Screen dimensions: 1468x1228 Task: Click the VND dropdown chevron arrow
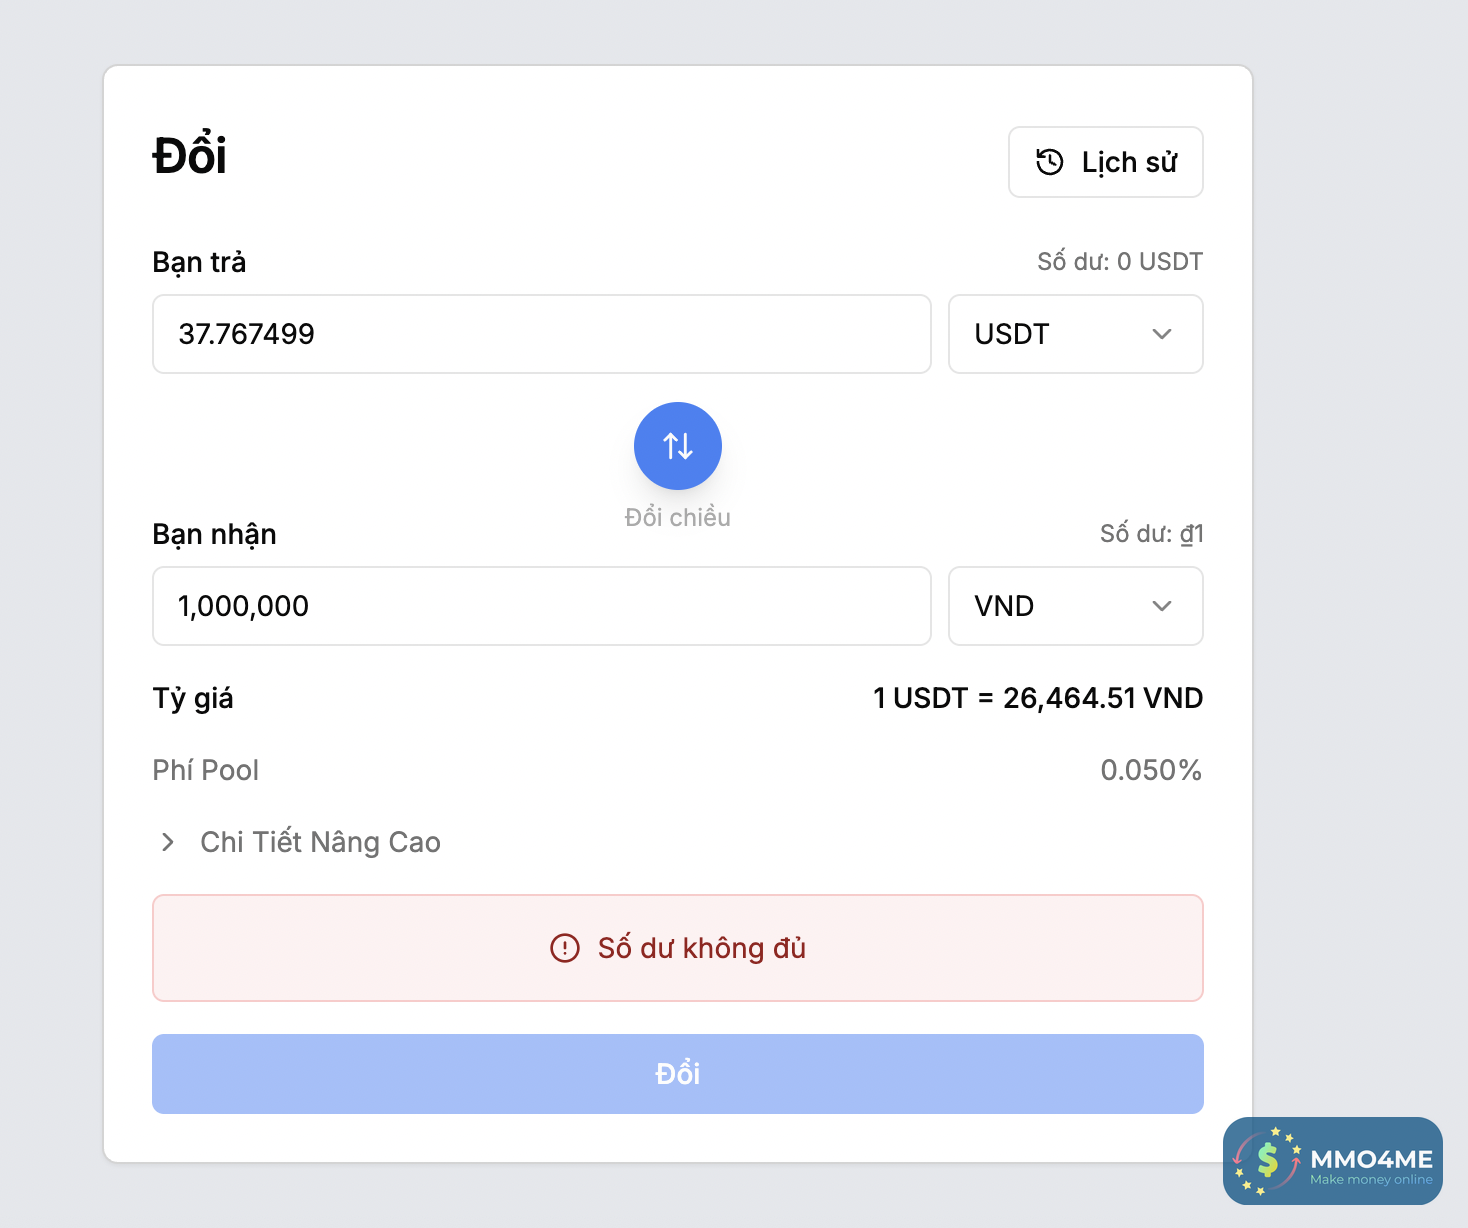click(x=1161, y=606)
